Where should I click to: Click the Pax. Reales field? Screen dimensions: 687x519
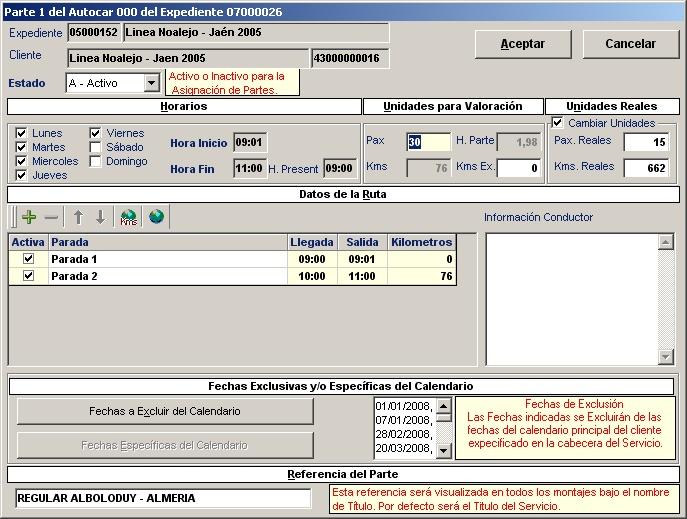click(646, 142)
